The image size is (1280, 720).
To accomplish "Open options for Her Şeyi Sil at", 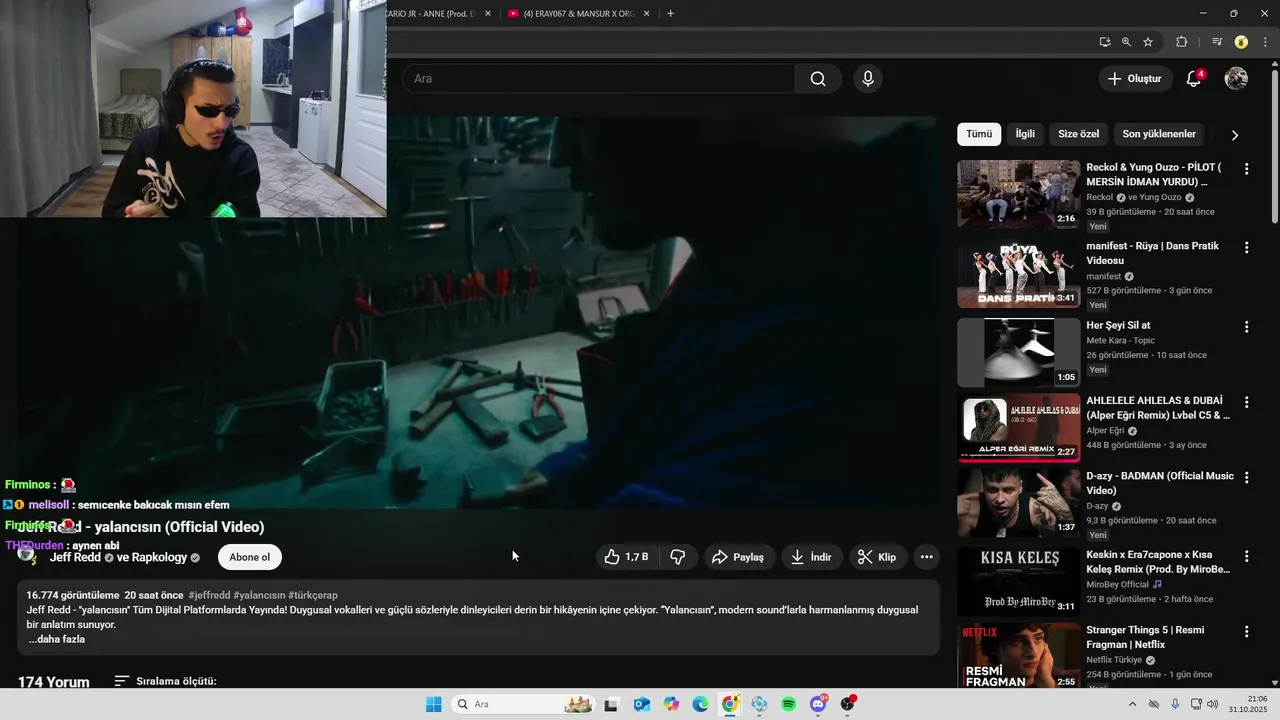I will tap(1246, 326).
